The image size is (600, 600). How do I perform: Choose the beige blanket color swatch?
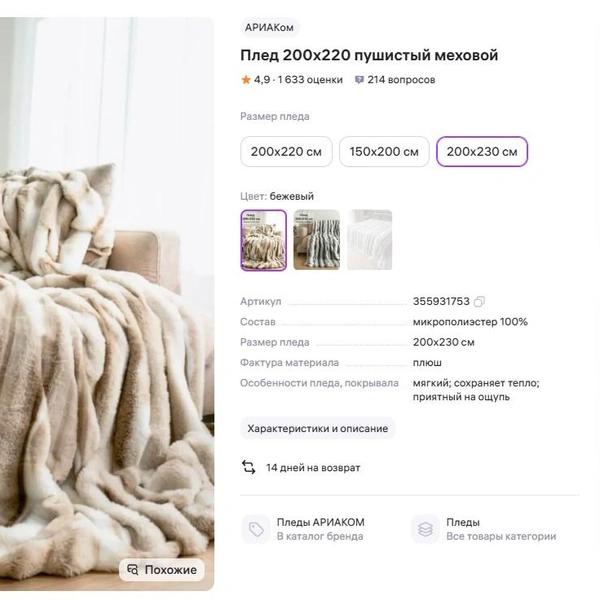tap(264, 240)
